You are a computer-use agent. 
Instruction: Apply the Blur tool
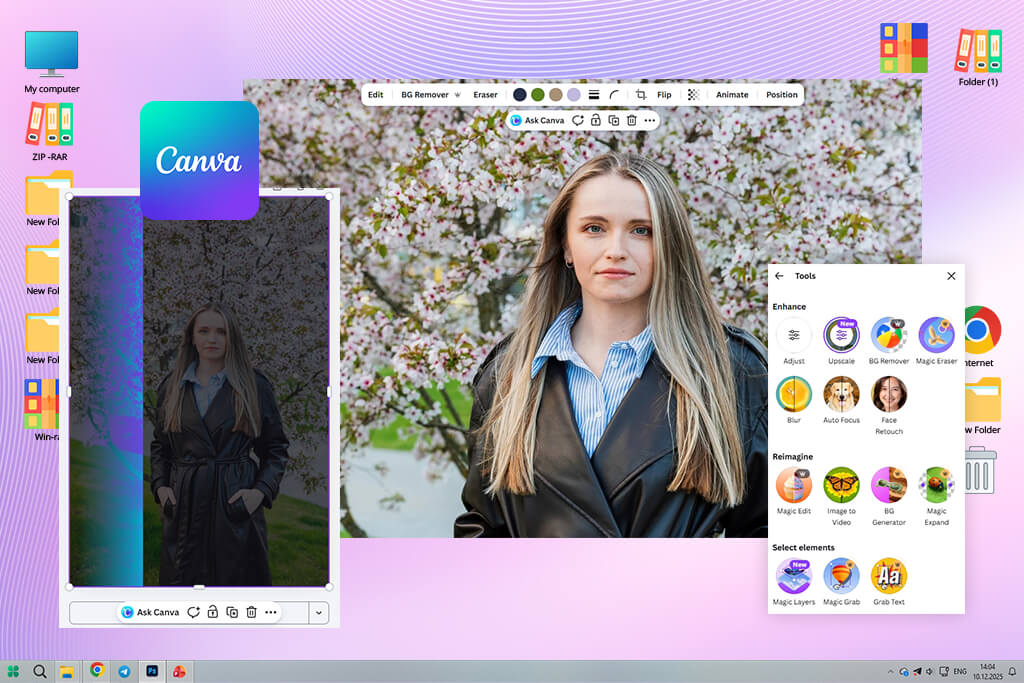793,394
